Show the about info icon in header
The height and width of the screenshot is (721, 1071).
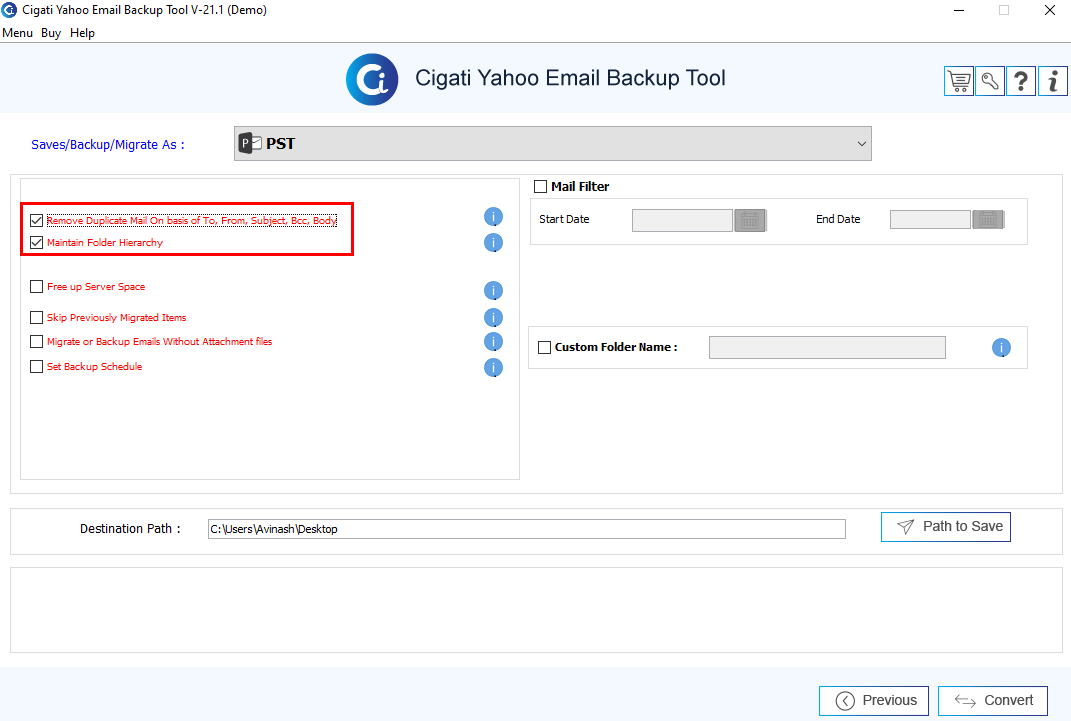click(x=1053, y=81)
